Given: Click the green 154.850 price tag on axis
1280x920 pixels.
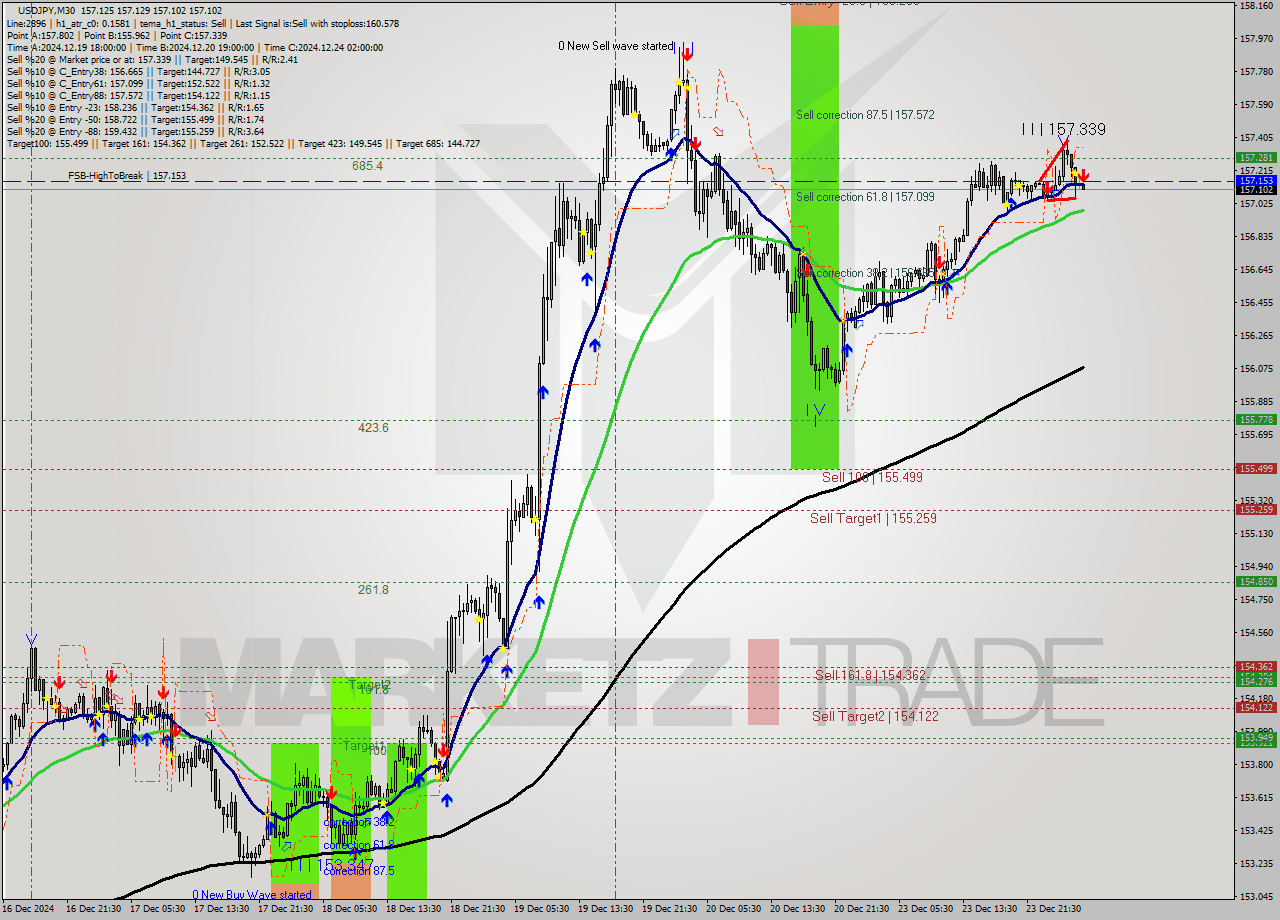Looking at the screenshot, I should point(1256,582).
